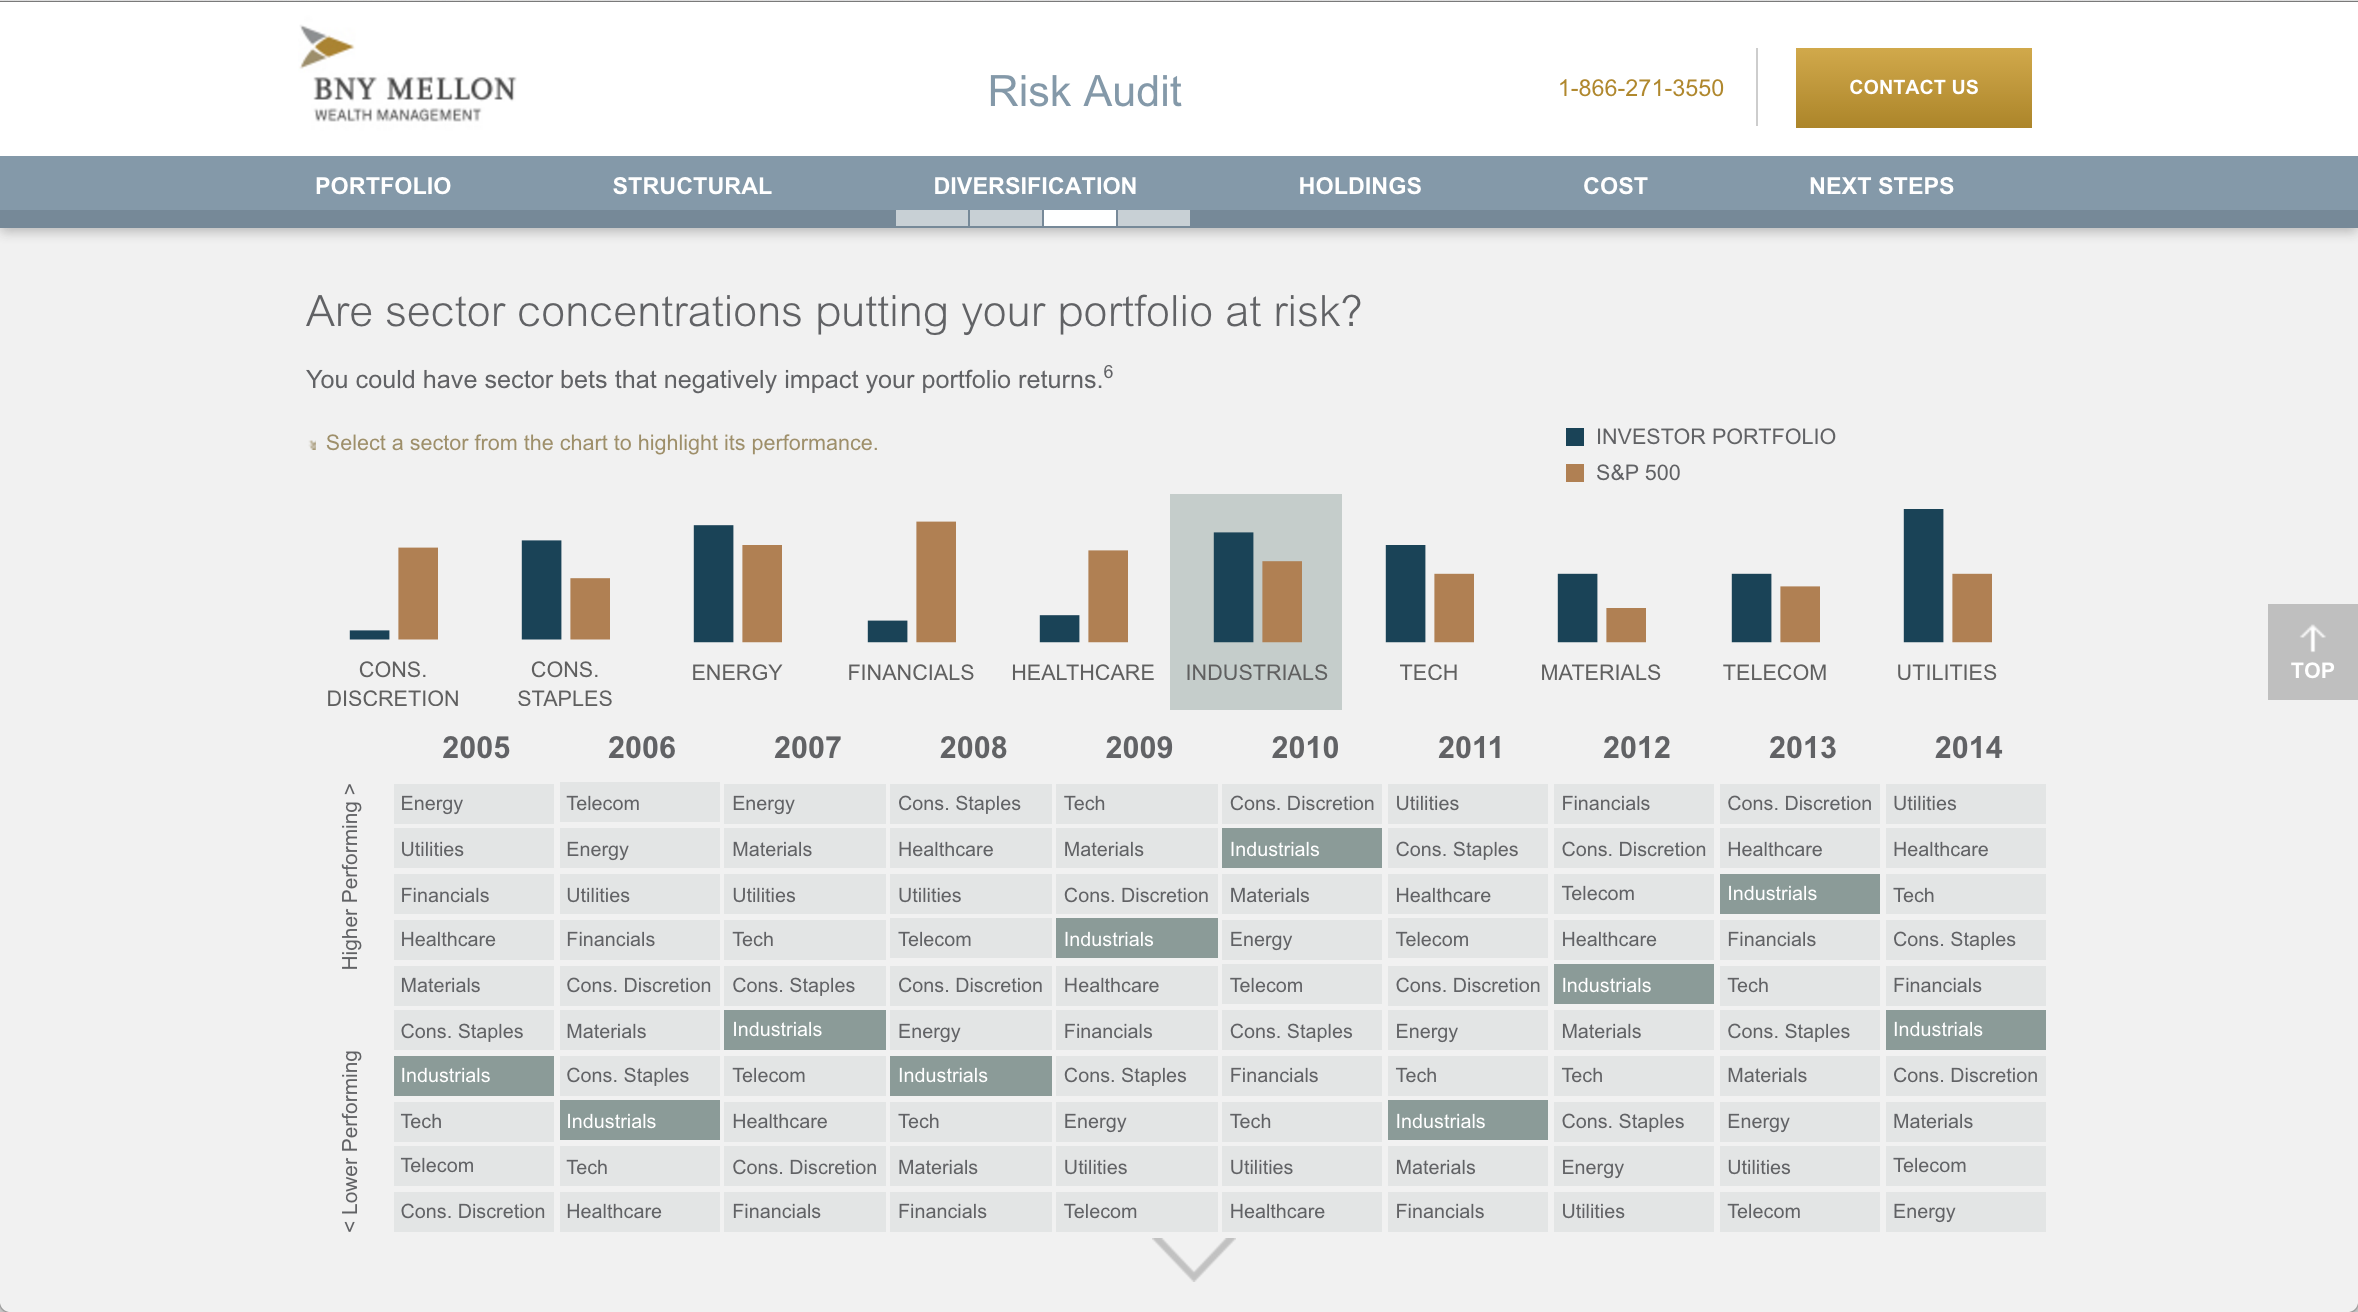This screenshot has width=2358, height=1312.
Task: Click the Investor Portfolio legend swatch
Action: coord(1575,437)
